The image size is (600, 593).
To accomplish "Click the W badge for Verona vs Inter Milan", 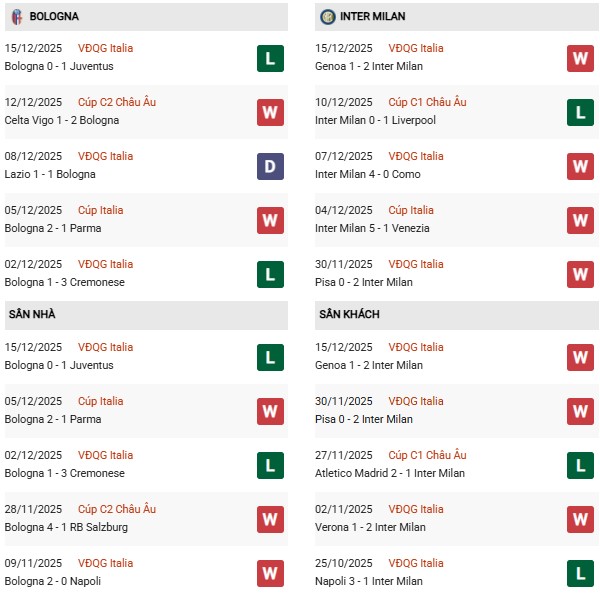I will [x=580, y=519].
